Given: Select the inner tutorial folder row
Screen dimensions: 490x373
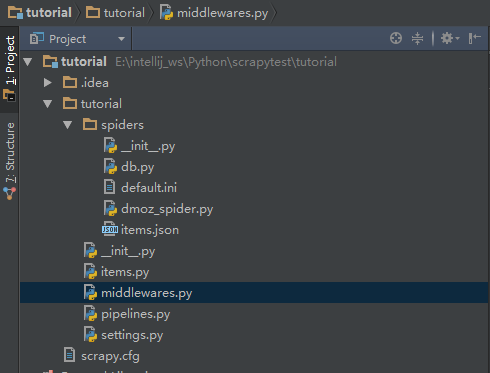Looking at the screenshot, I should point(254,104).
